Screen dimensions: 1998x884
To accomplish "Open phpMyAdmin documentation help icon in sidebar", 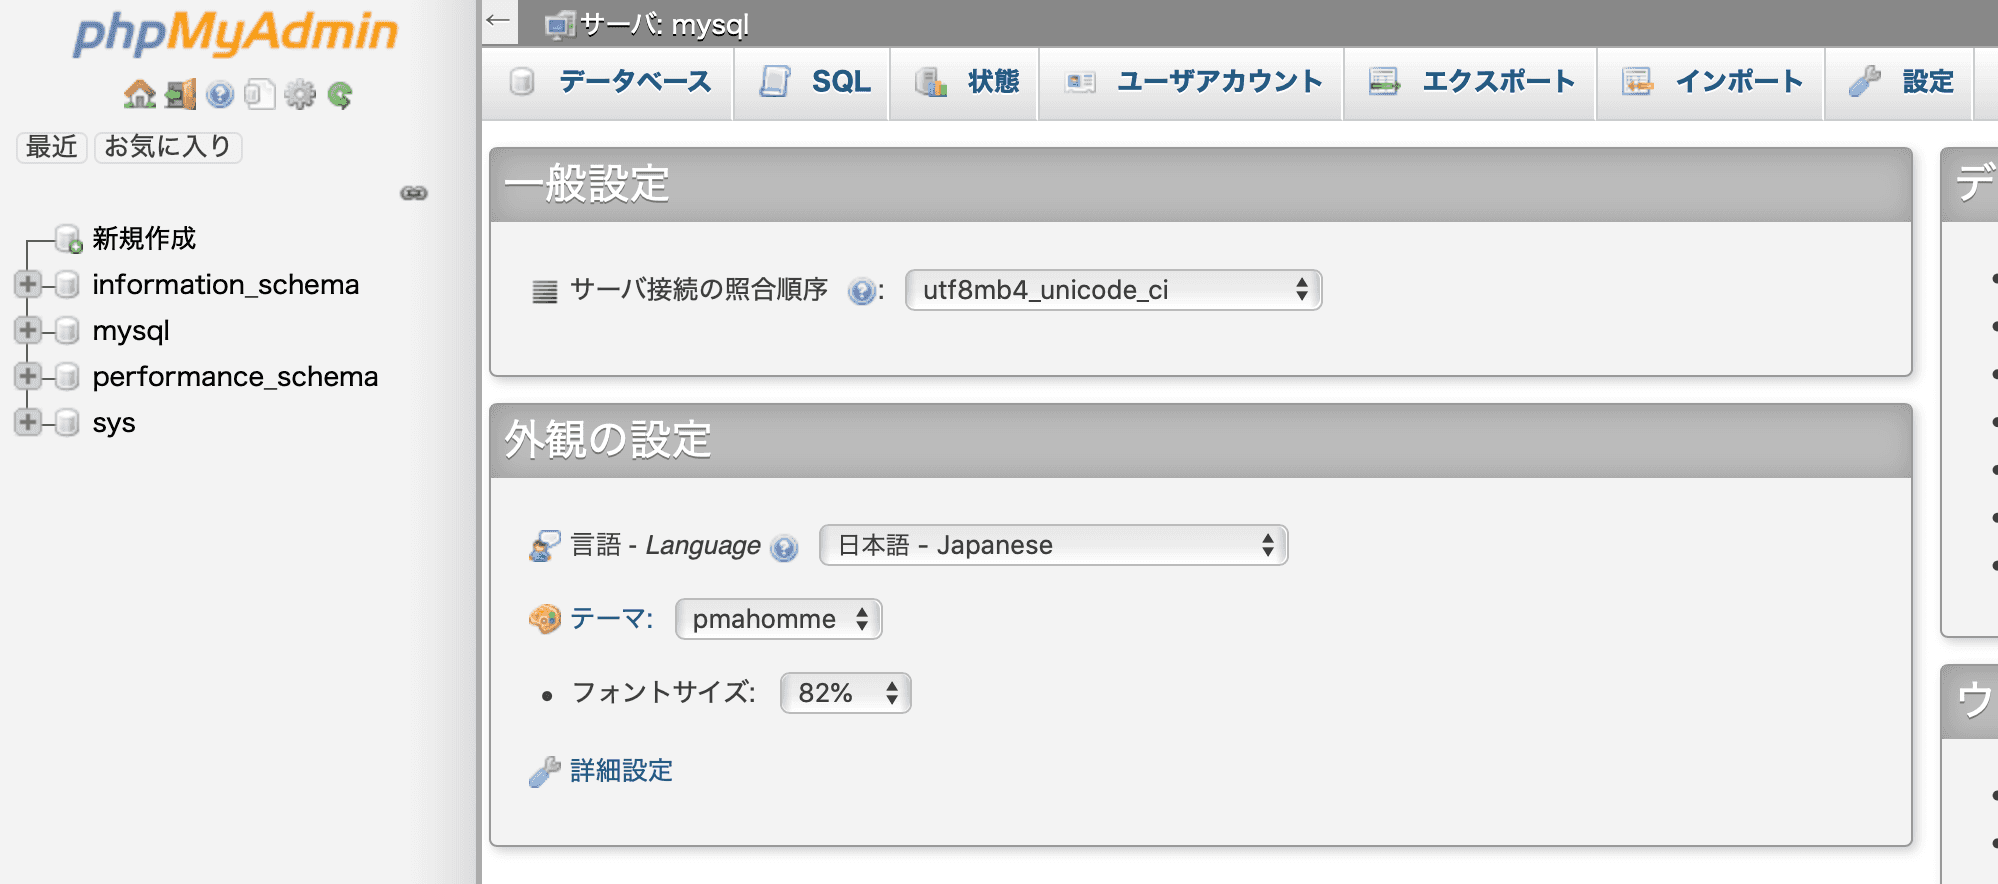I will (220, 95).
